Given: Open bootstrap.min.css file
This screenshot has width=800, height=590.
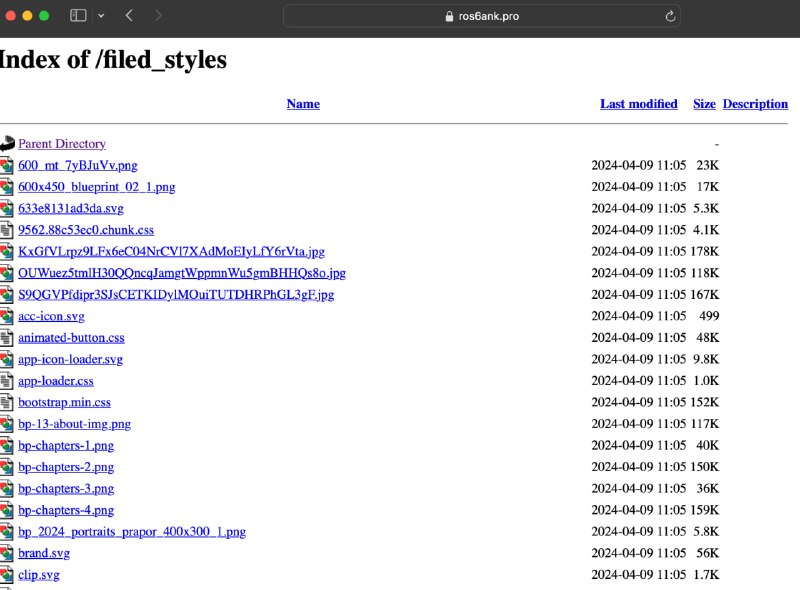Looking at the screenshot, I should pyautogui.click(x=64, y=402).
